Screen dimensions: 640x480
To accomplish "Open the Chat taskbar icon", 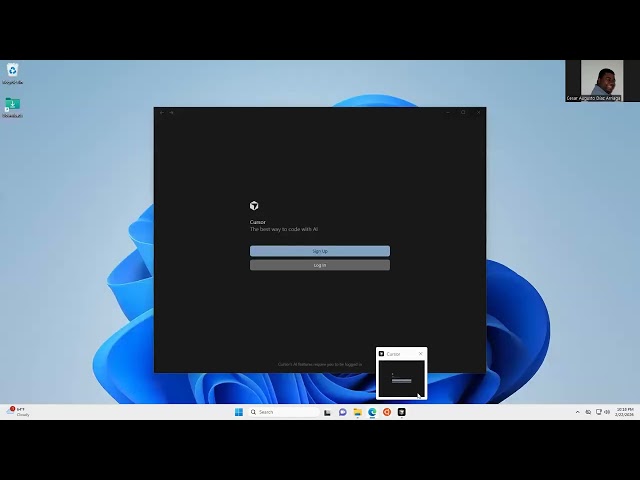I will (342, 412).
